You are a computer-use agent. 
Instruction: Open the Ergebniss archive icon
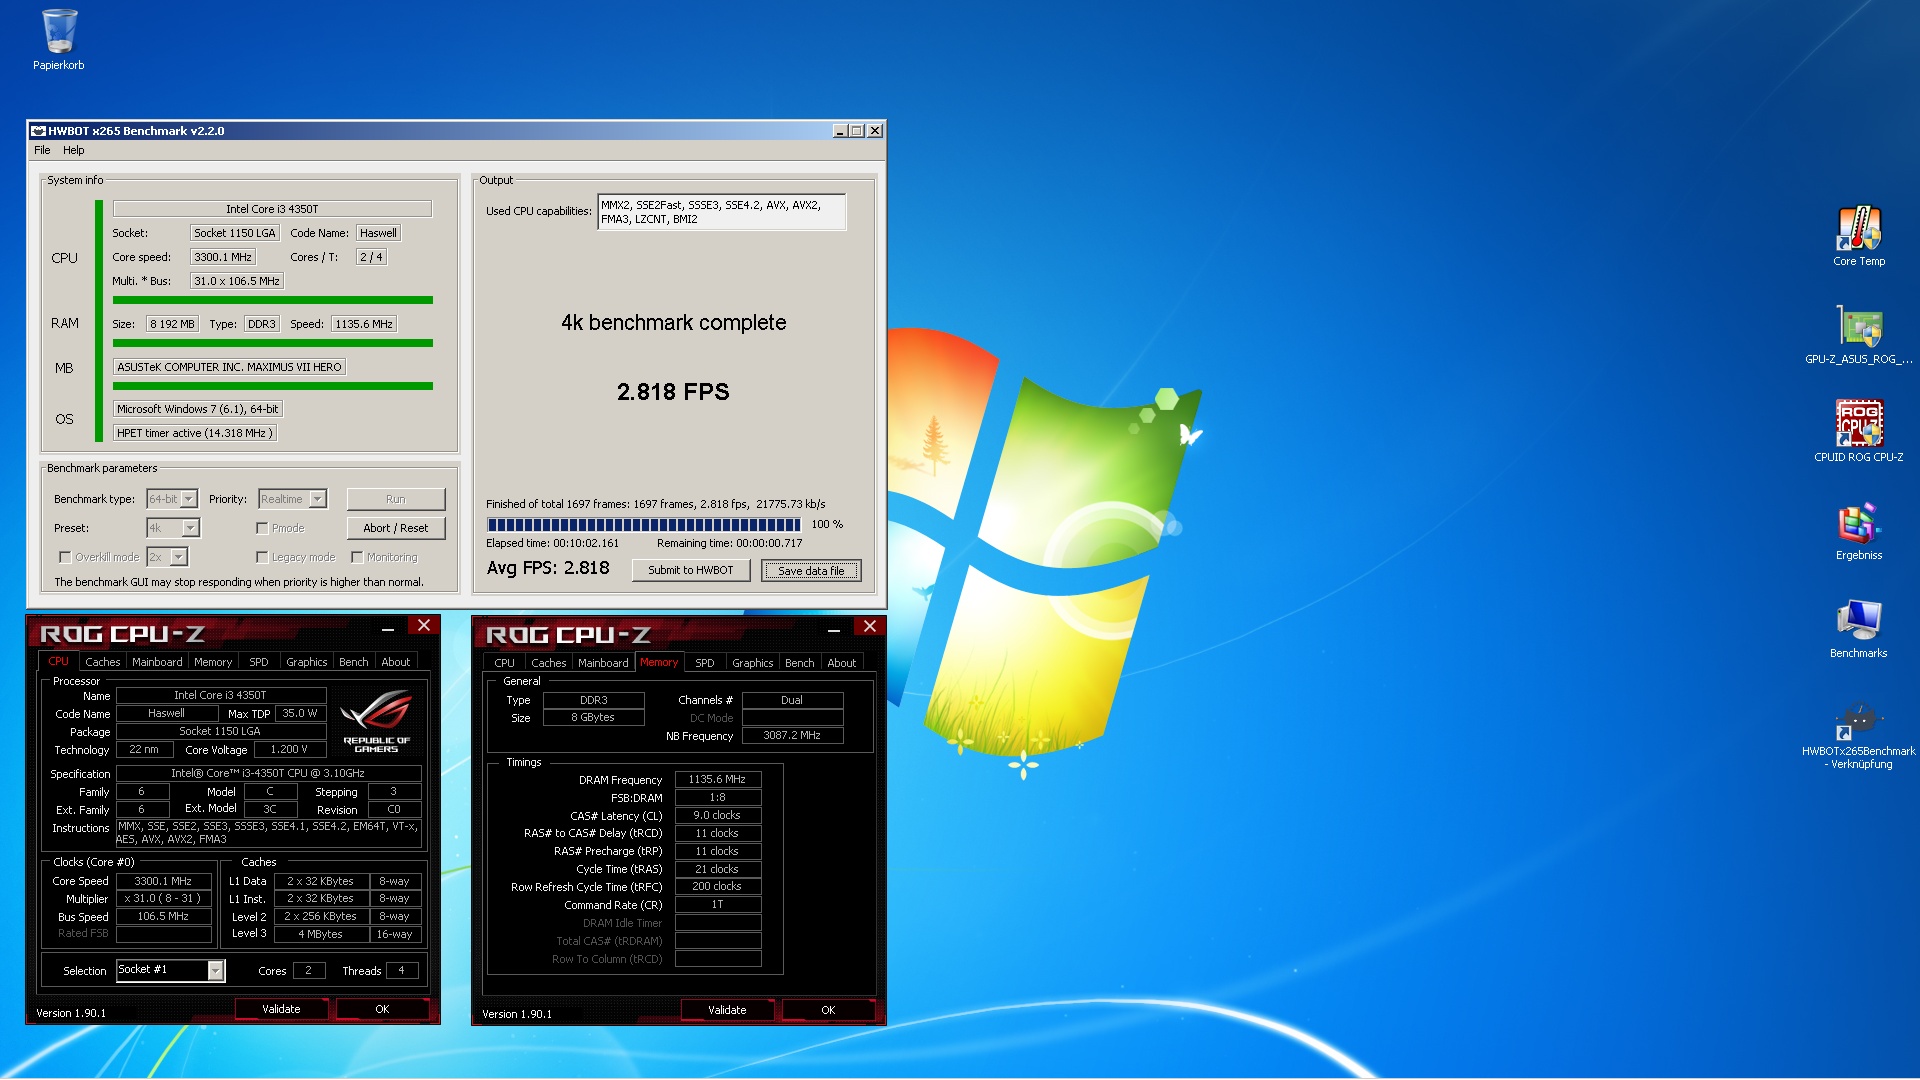click(x=1859, y=530)
